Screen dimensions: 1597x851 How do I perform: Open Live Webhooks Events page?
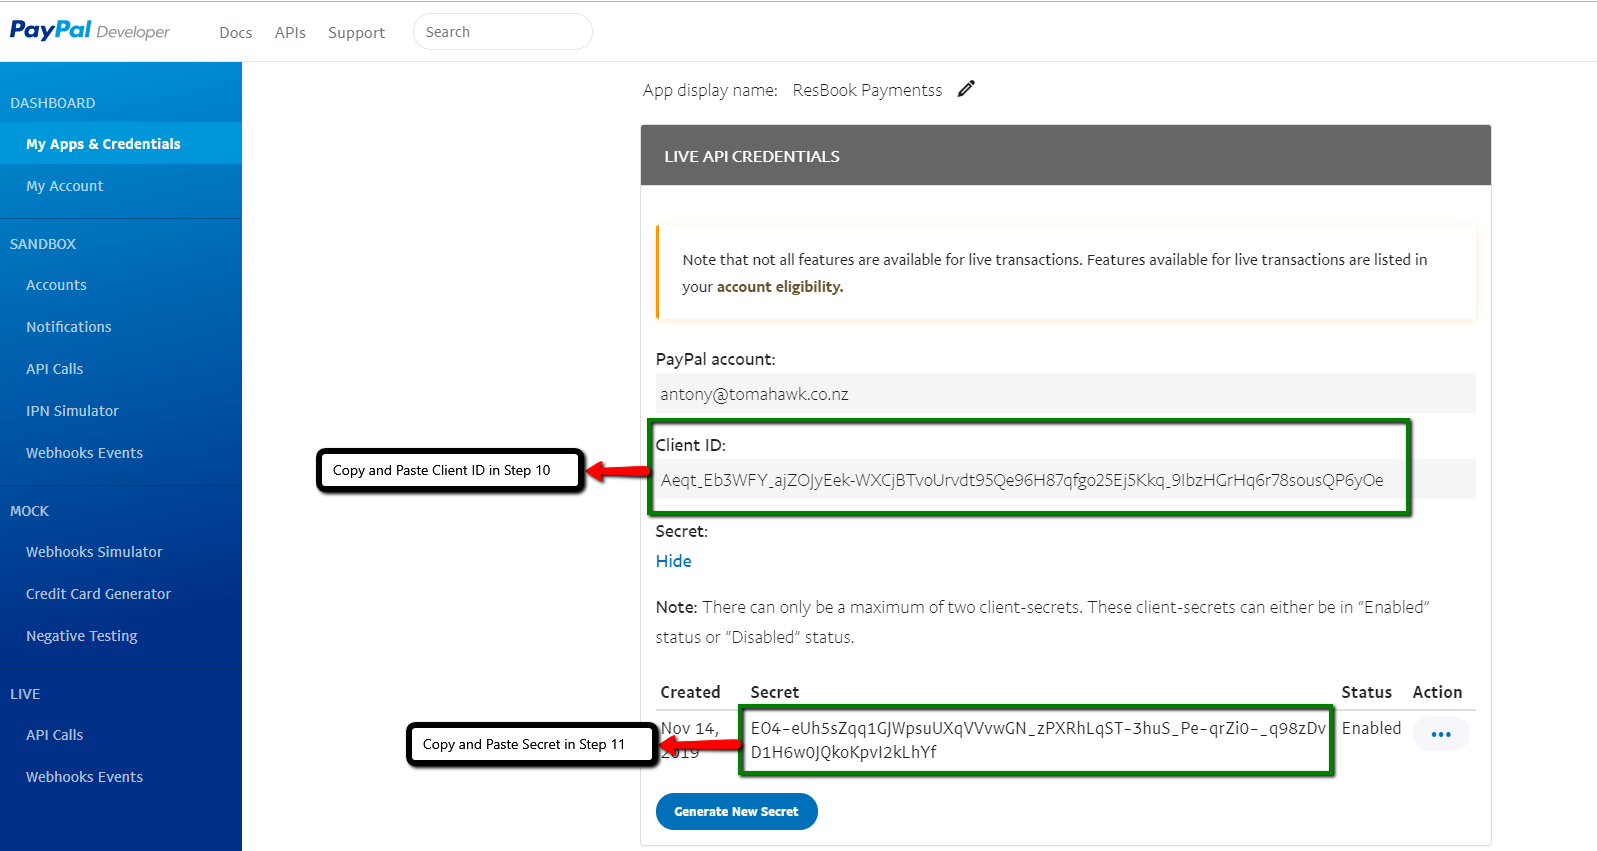[84, 777]
